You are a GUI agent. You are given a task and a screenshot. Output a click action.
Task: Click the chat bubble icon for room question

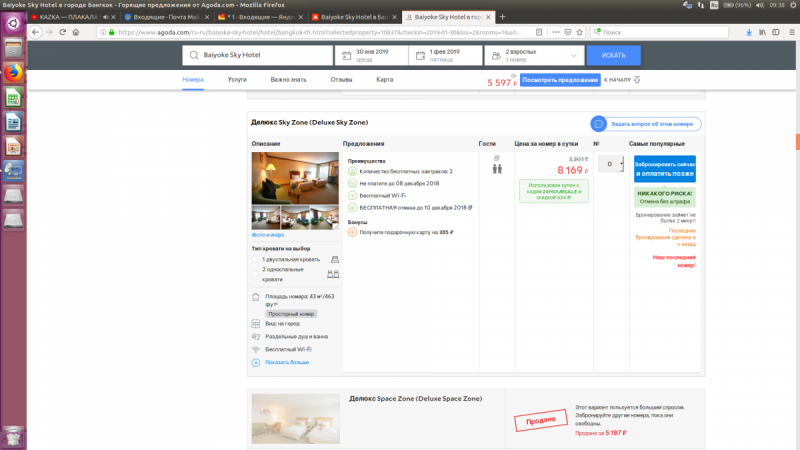pyautogui.click(x=598, y=123)
